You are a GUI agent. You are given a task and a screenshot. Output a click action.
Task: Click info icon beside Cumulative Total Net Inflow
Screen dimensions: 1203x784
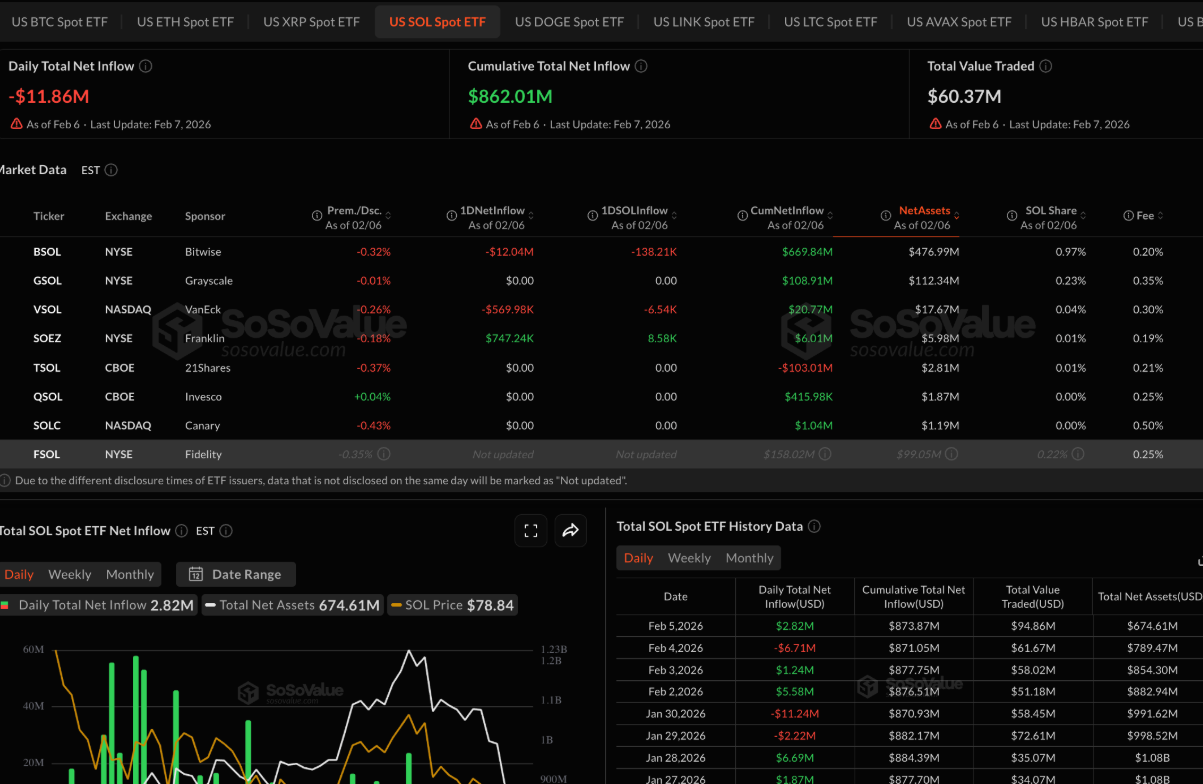pyautogui.click(x=641, y=66)
